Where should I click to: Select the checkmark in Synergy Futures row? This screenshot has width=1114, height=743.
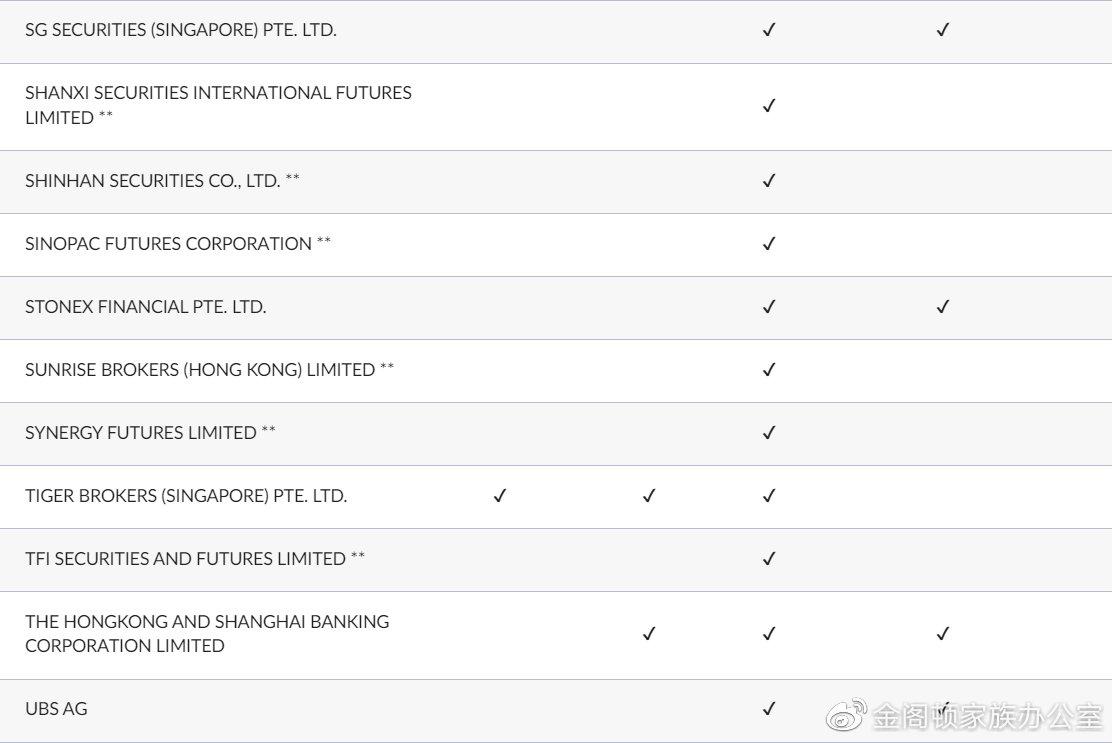[768, 433]
